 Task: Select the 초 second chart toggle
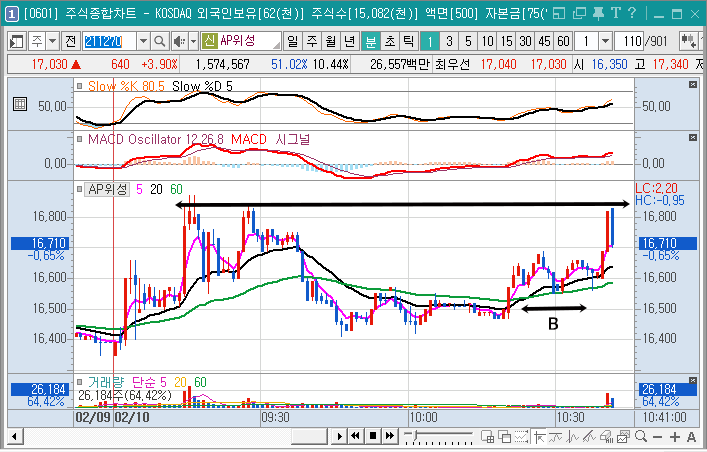(390, 42)
